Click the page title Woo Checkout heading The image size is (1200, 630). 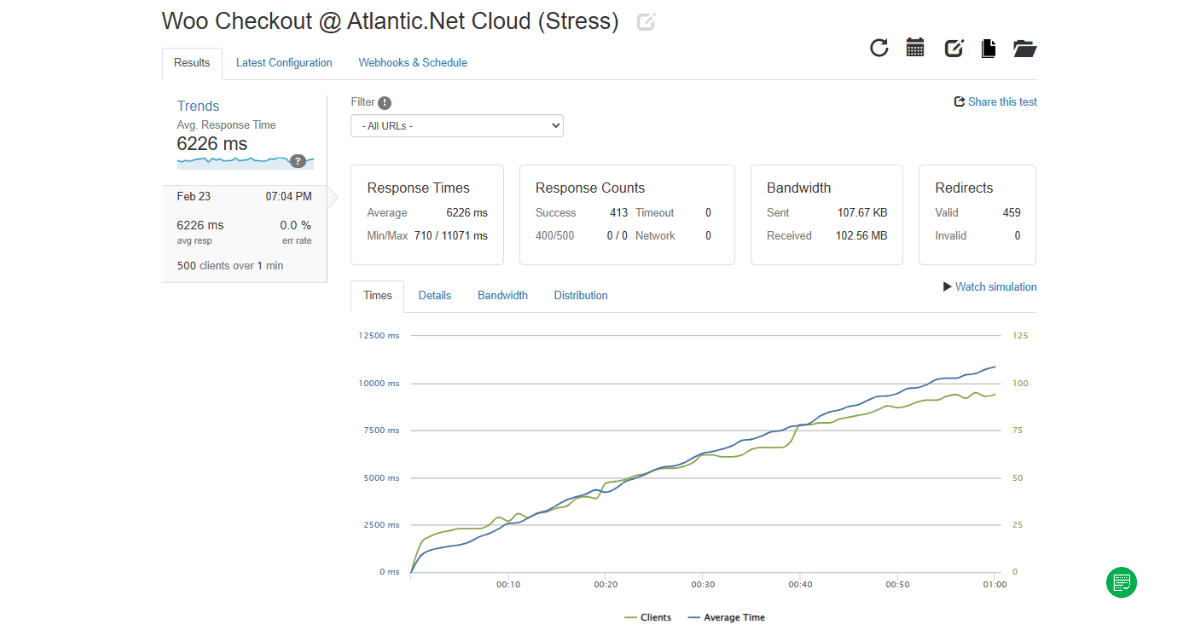tap(390, 22)
